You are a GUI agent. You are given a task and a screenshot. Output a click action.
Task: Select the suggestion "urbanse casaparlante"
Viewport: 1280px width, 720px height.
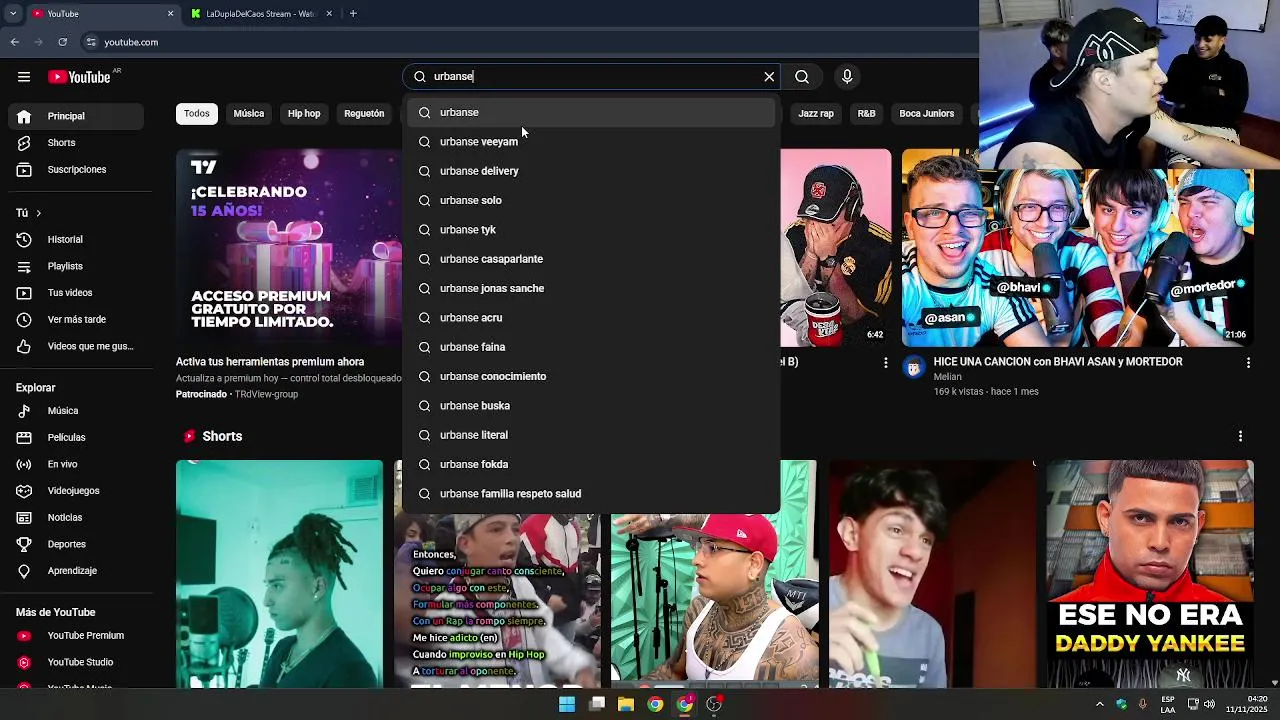[x=591, y=259]
